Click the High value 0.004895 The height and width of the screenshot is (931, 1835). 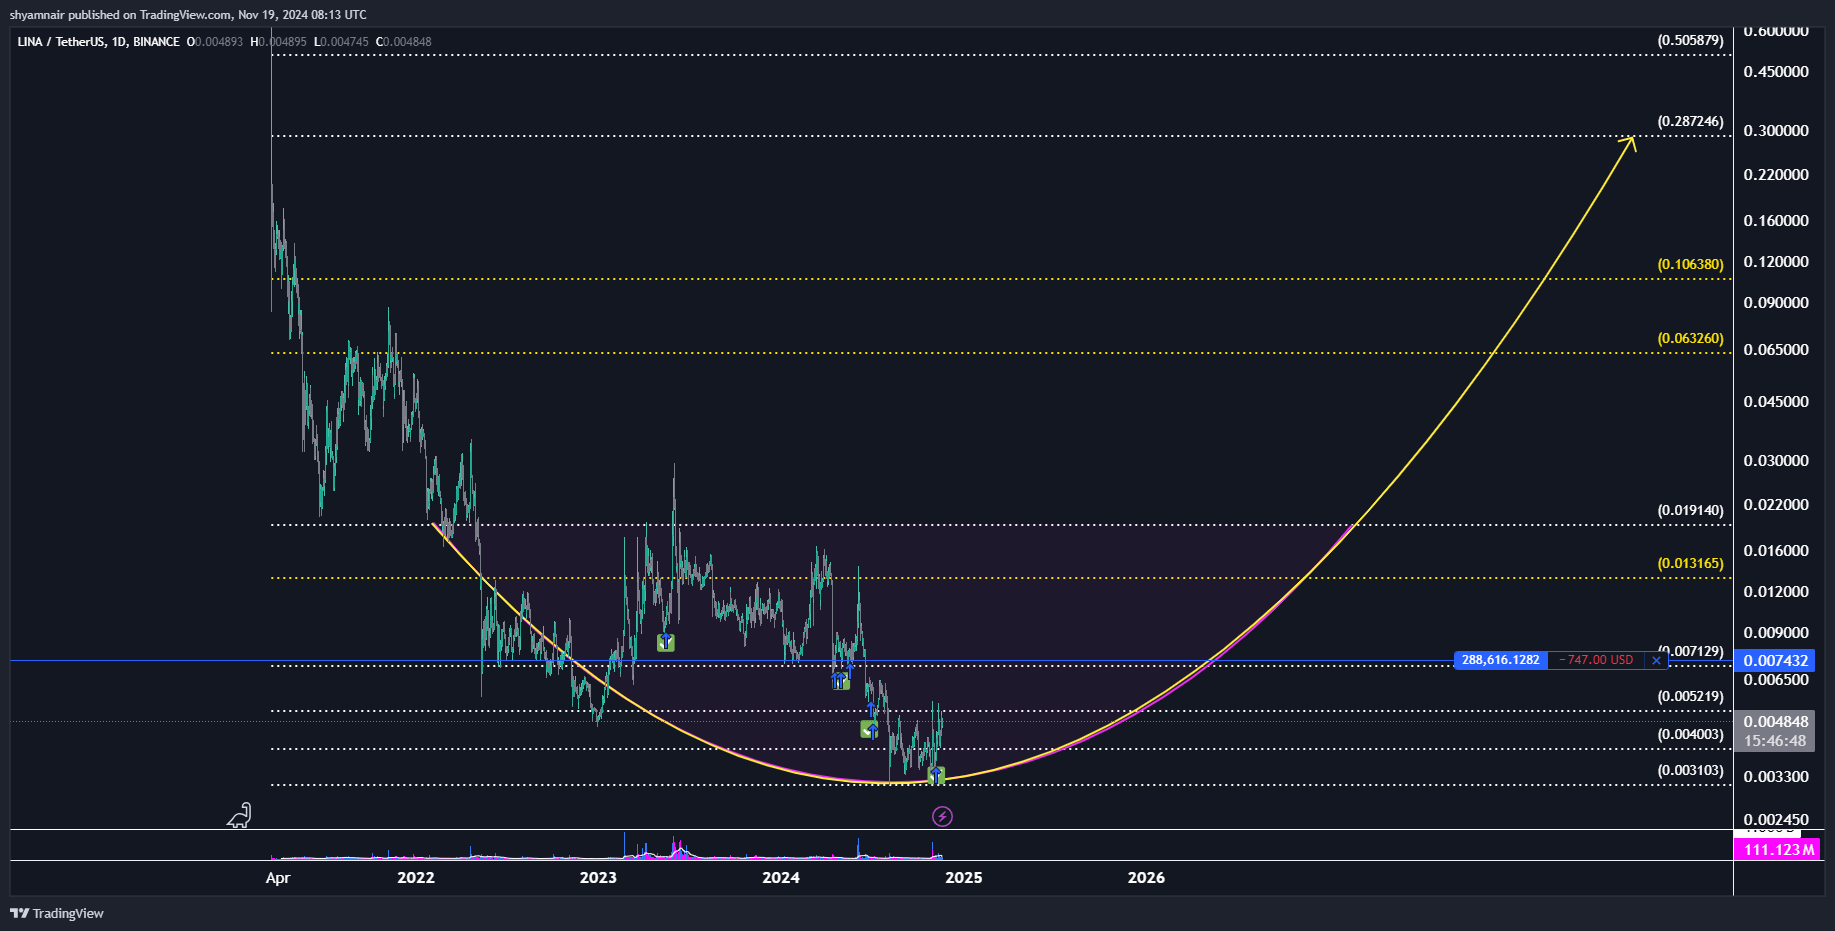click(x=283, y=41)
